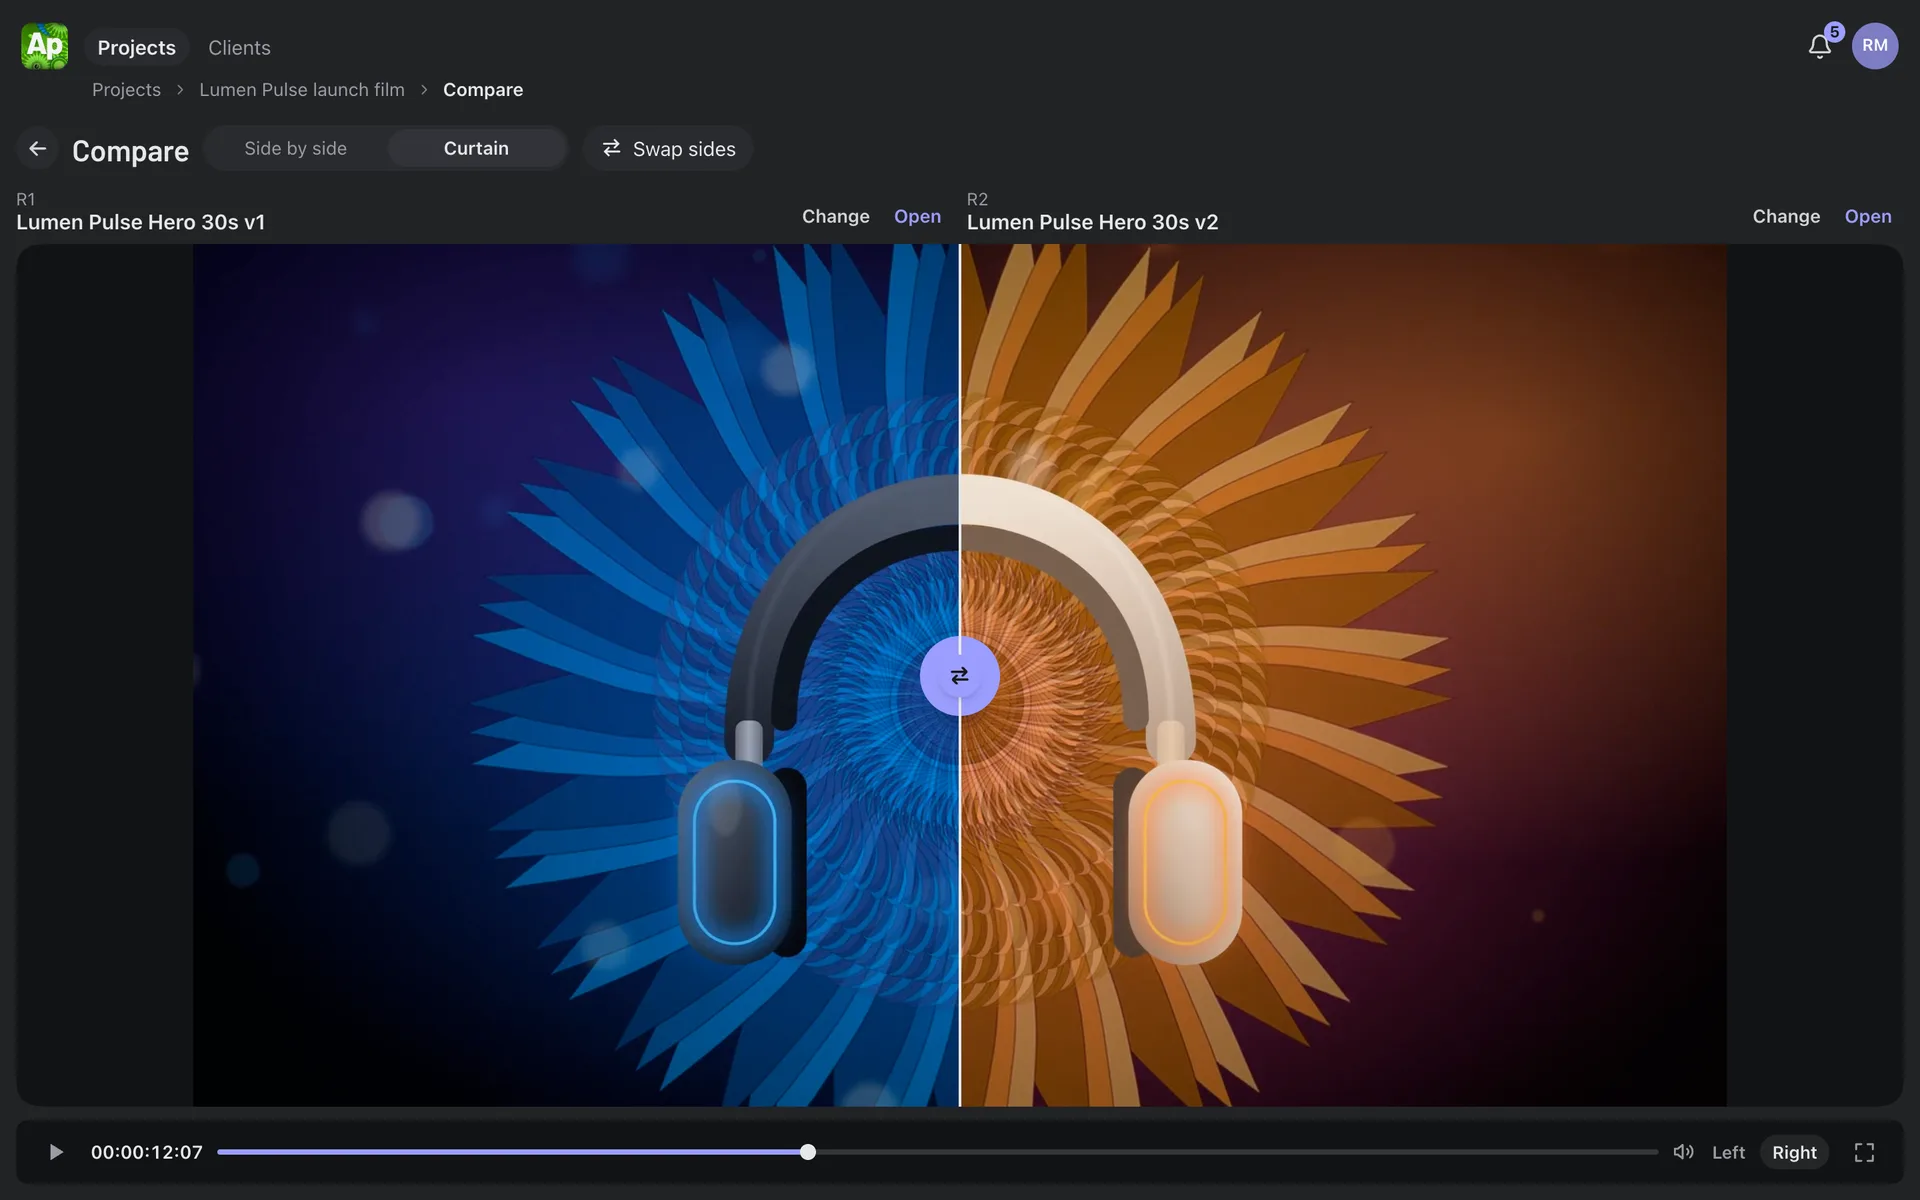Open the notifications bell

[1820, 46]
